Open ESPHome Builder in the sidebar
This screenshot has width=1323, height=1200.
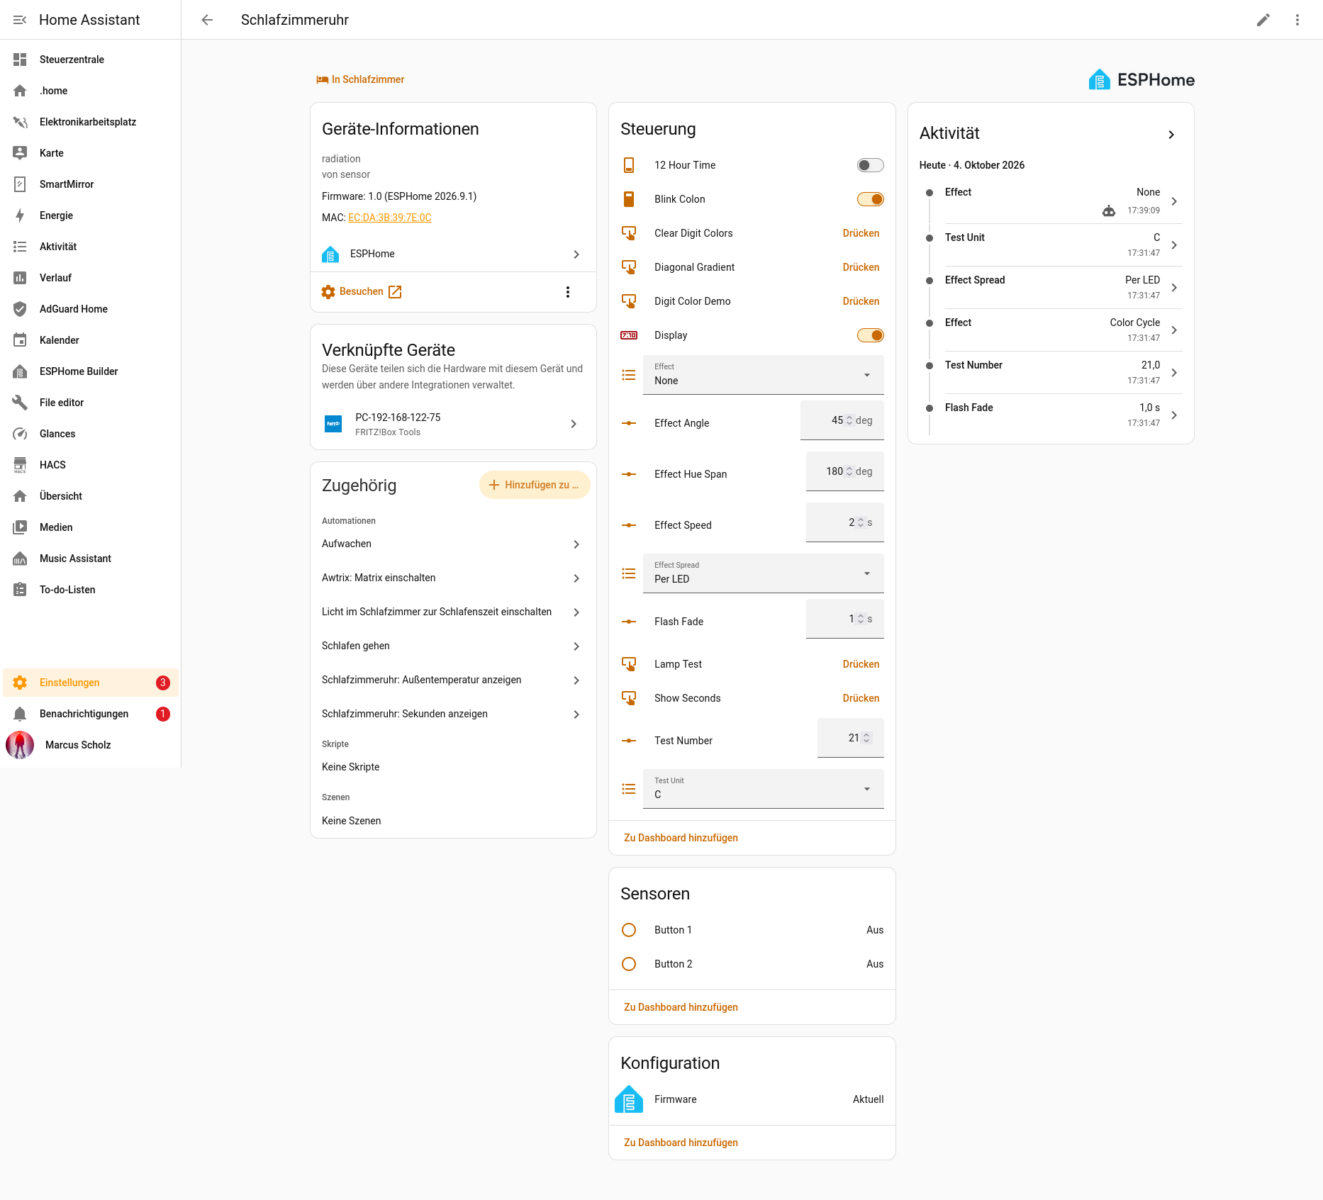coord(90,372)
